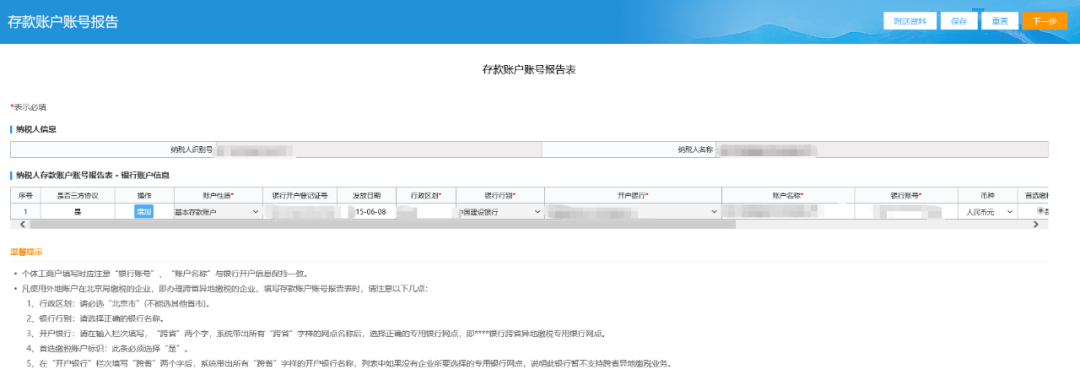Click the 附送资料 button
Image resolution: width=1080 pixels, height=375 pixels.
pos(910,21)
